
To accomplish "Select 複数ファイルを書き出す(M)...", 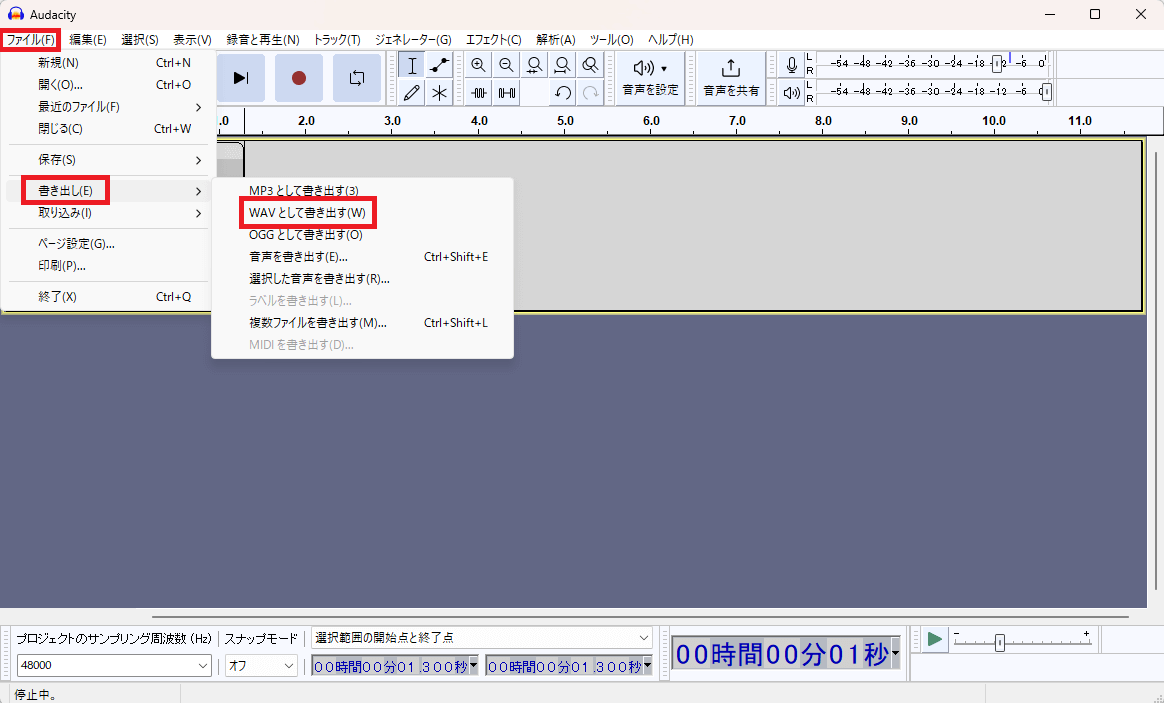I will (362, 323).
